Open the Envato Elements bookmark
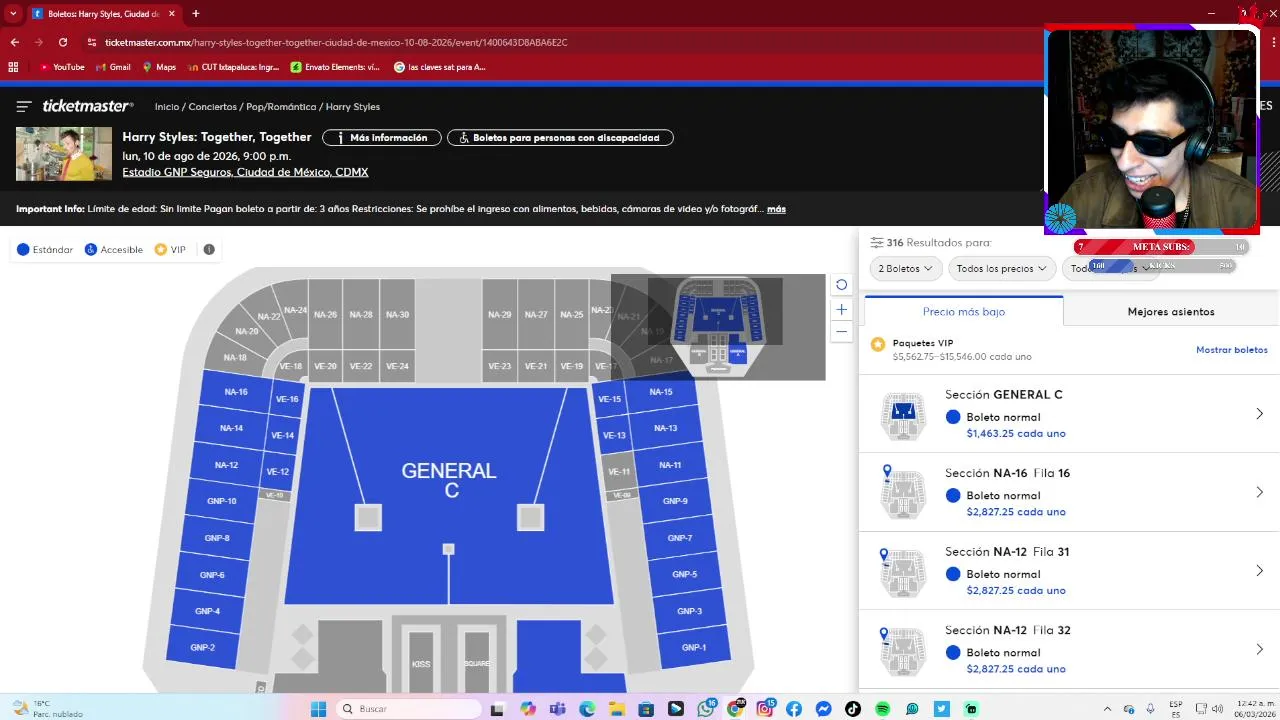 point(335,67)
